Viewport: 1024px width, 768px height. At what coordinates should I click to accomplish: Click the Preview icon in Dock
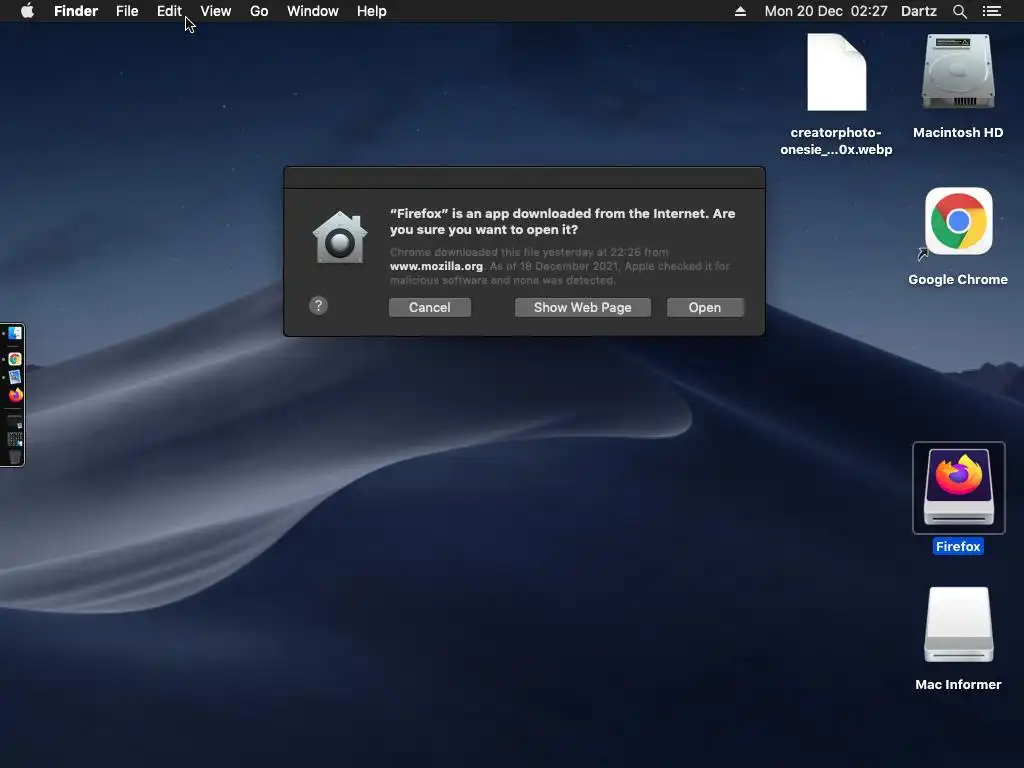click(15, 377)
